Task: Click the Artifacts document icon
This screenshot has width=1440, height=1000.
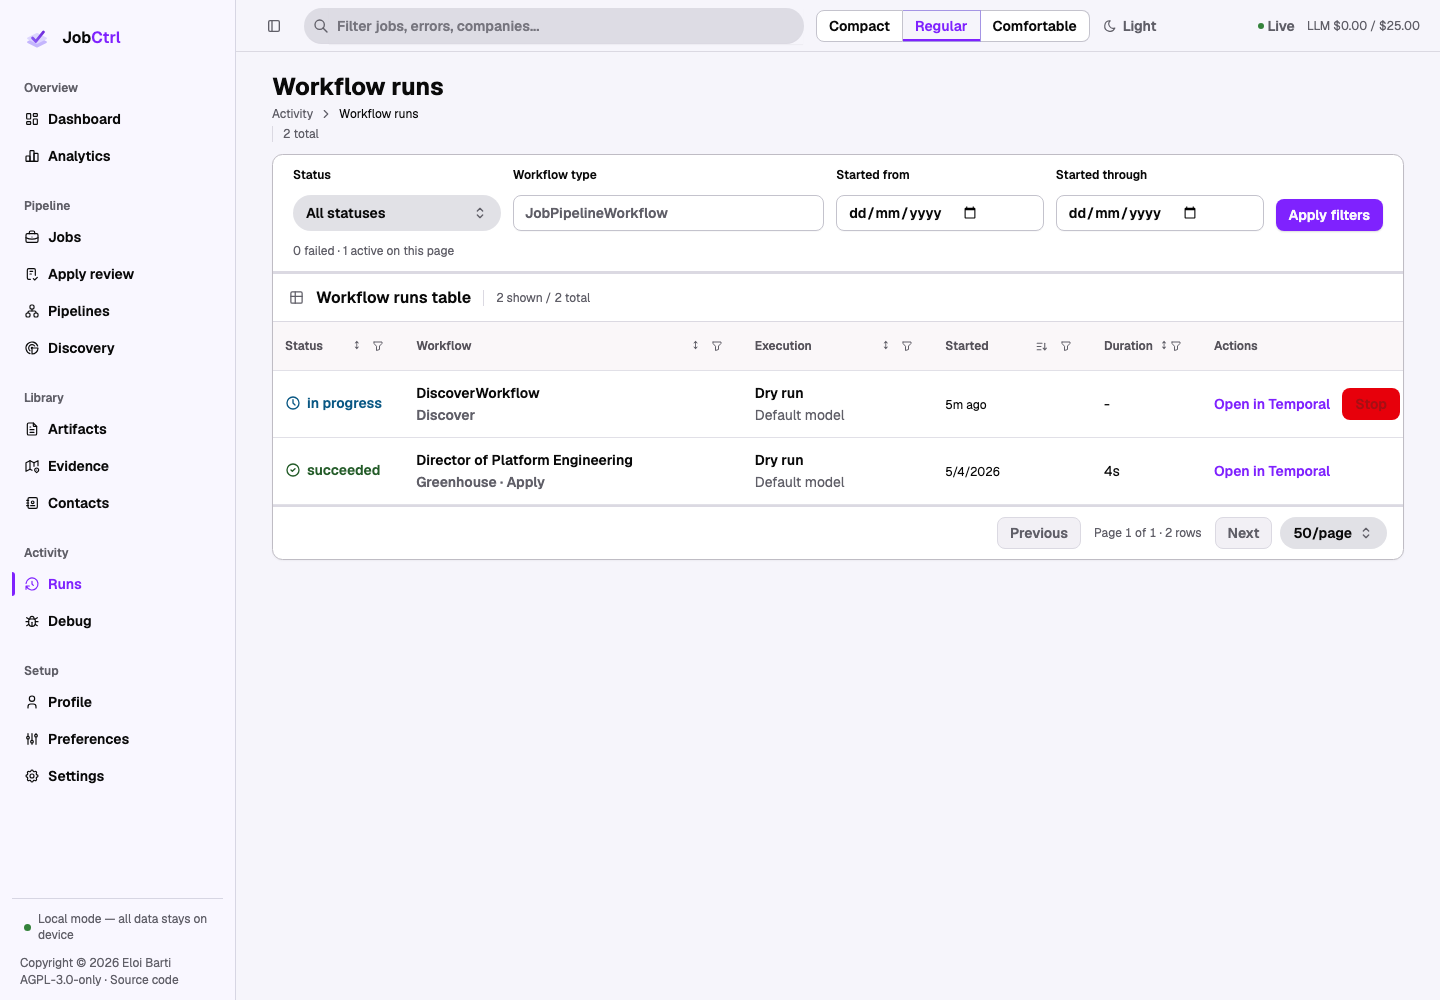Action: [x=32, y=429]
